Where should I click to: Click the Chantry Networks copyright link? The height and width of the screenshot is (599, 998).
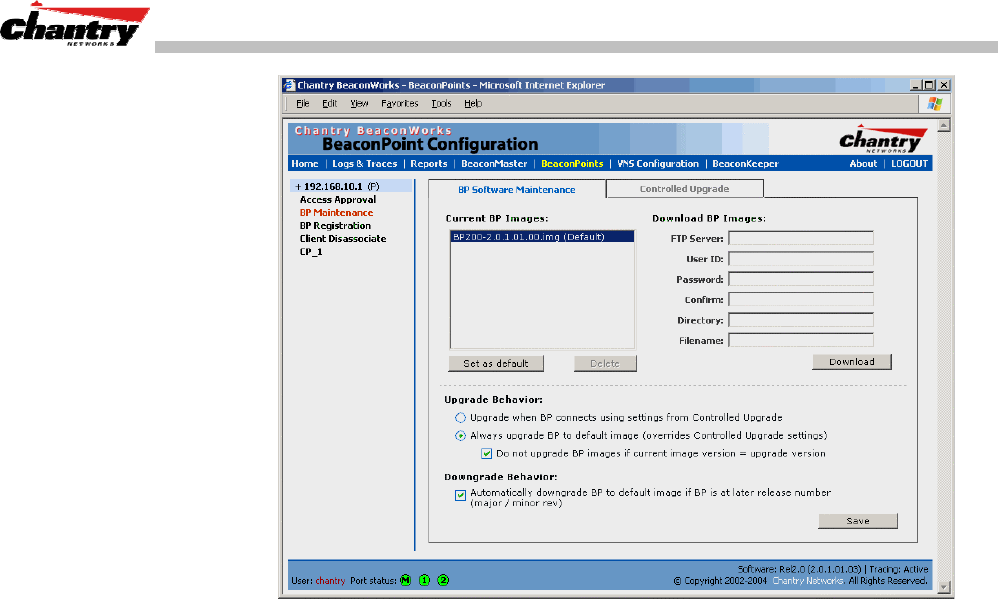[808, 581]
